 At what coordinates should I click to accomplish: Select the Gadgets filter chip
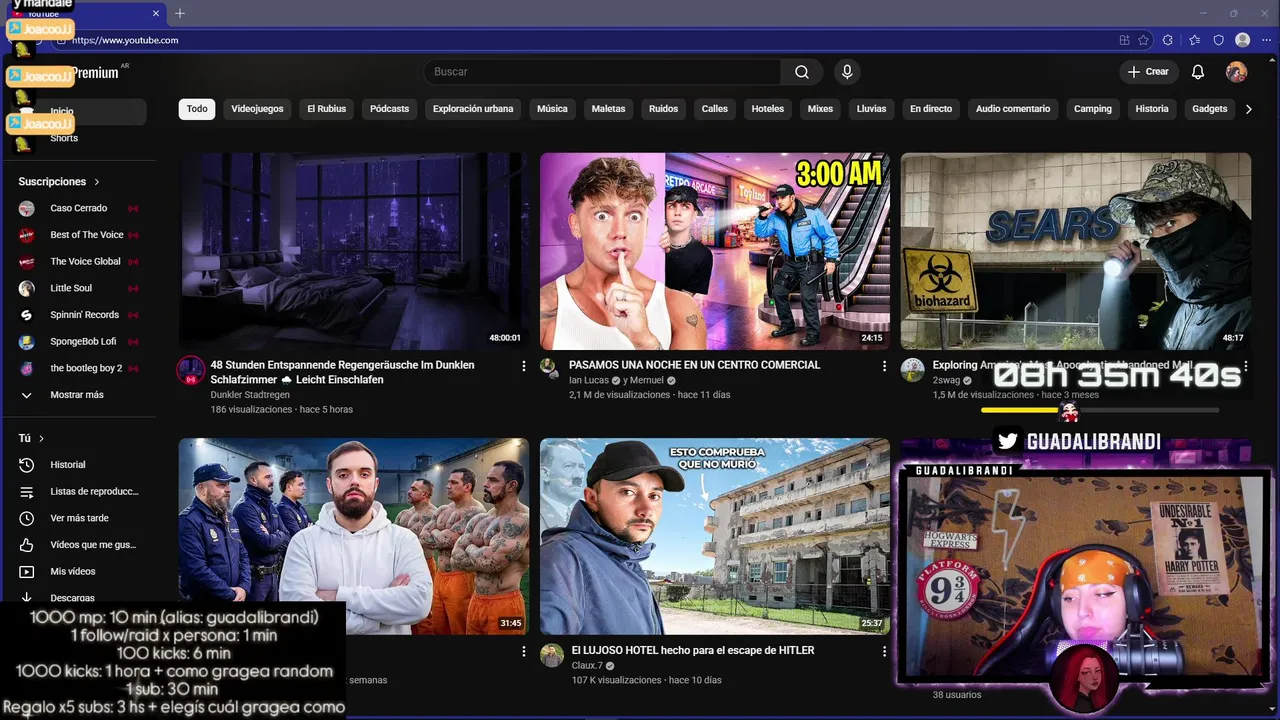tap(1210, 109)
